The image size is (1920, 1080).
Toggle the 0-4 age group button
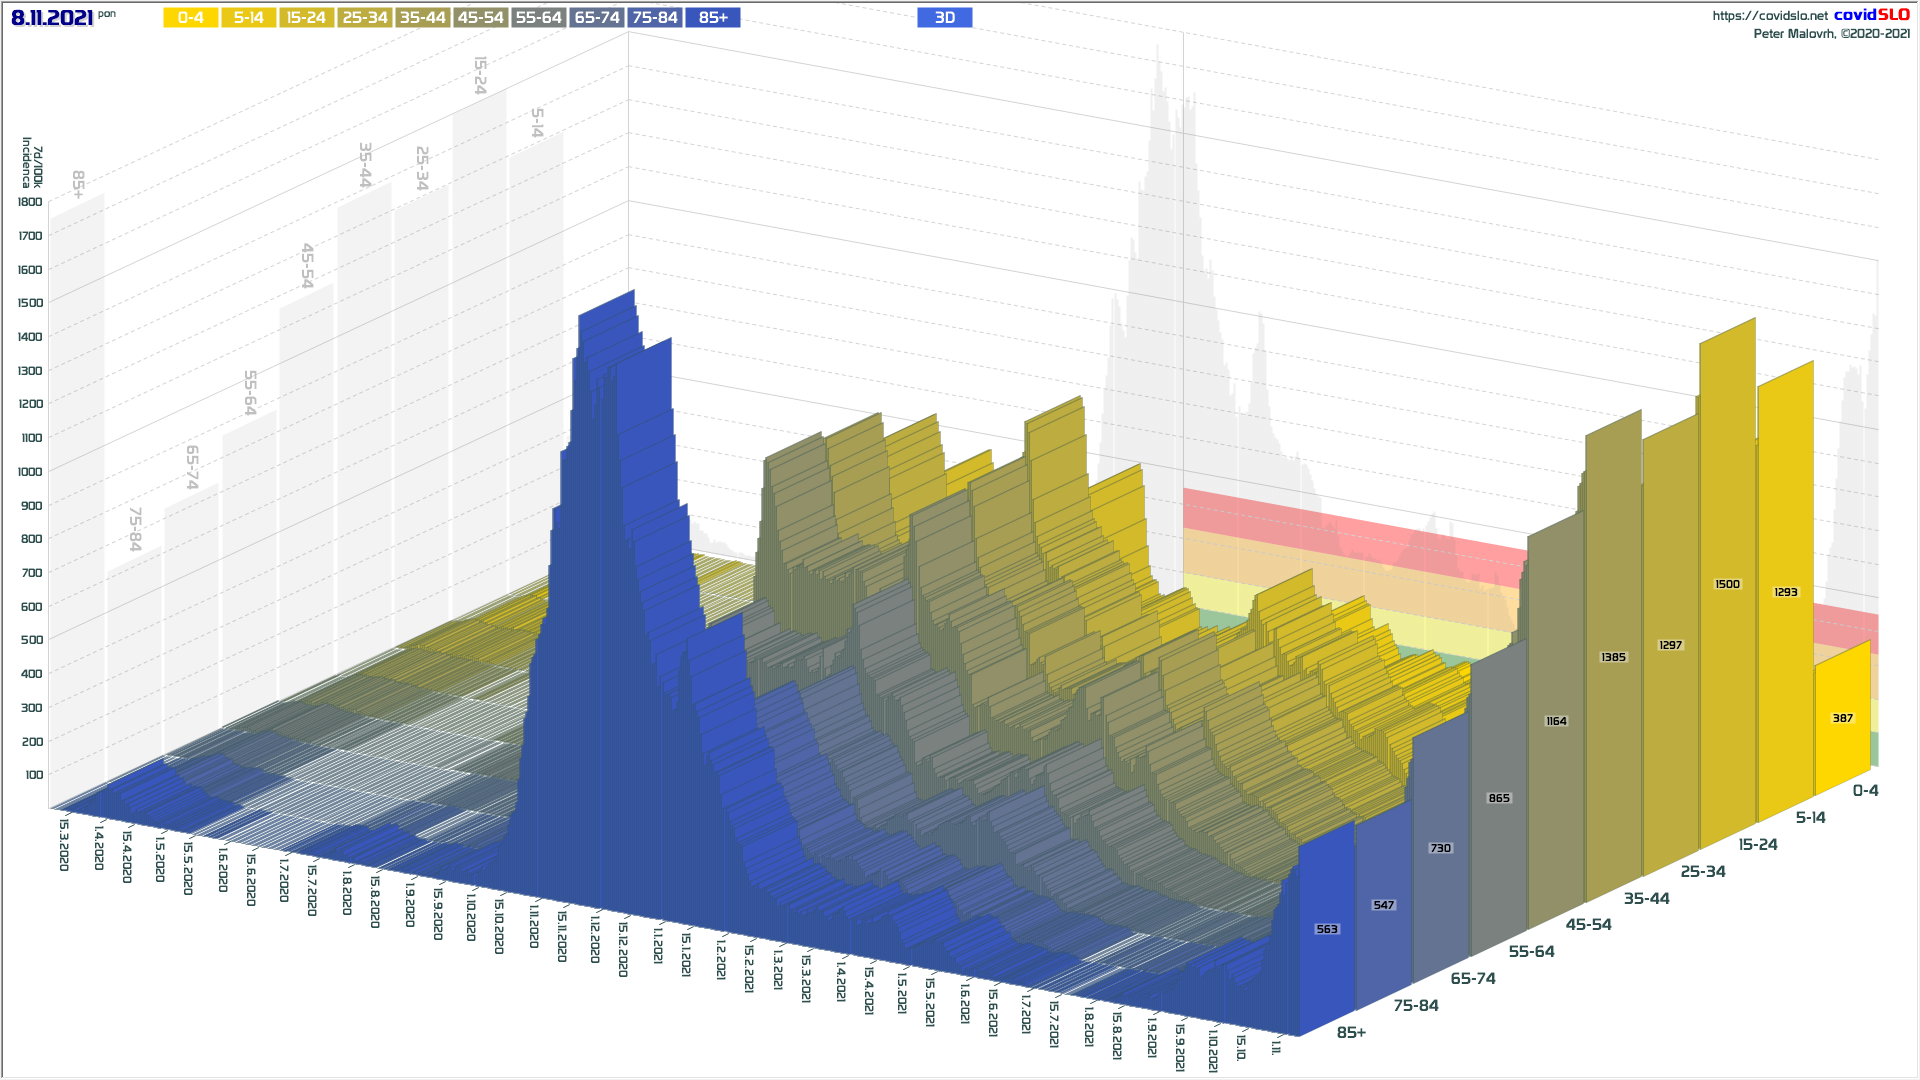[190, 18]
